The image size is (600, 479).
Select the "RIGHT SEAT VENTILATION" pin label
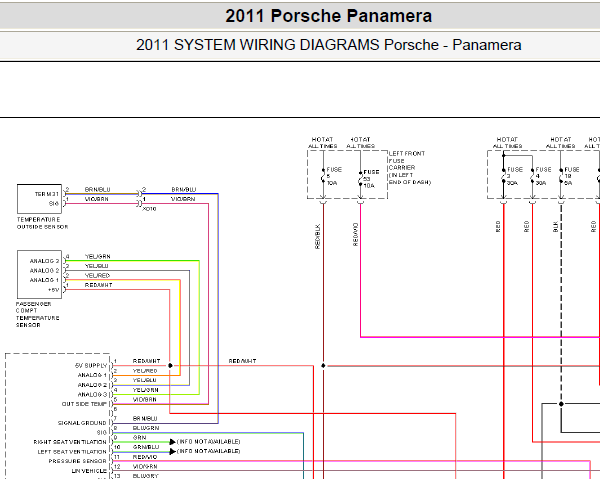coord(70,442)
